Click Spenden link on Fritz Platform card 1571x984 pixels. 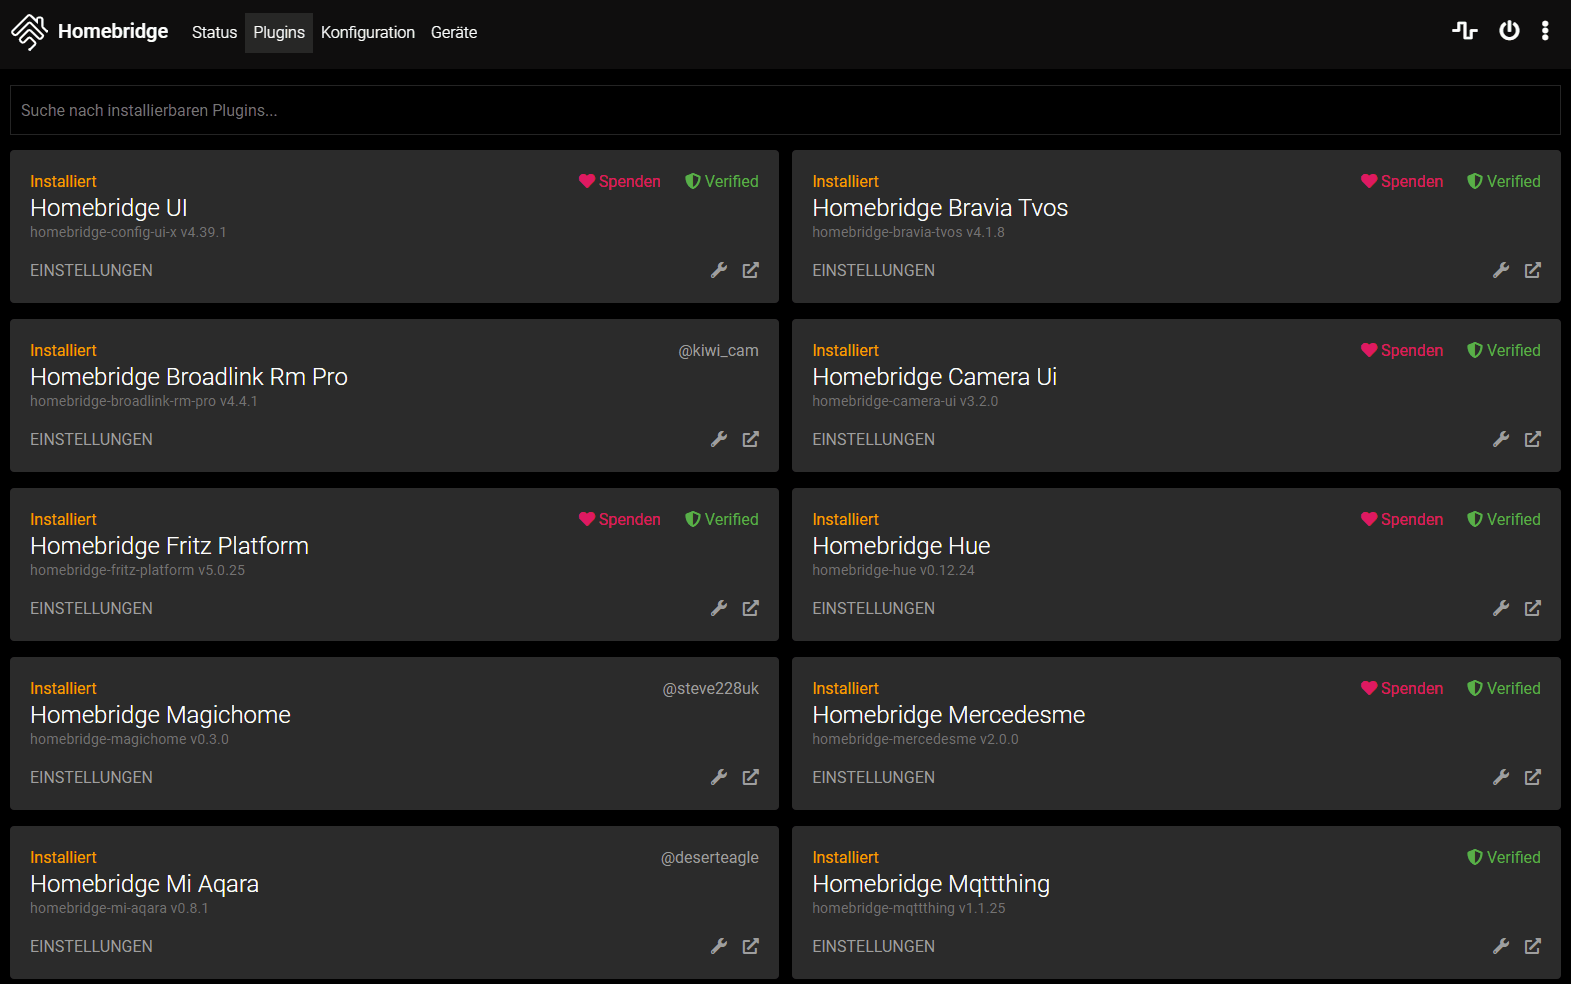click(620, 519)
